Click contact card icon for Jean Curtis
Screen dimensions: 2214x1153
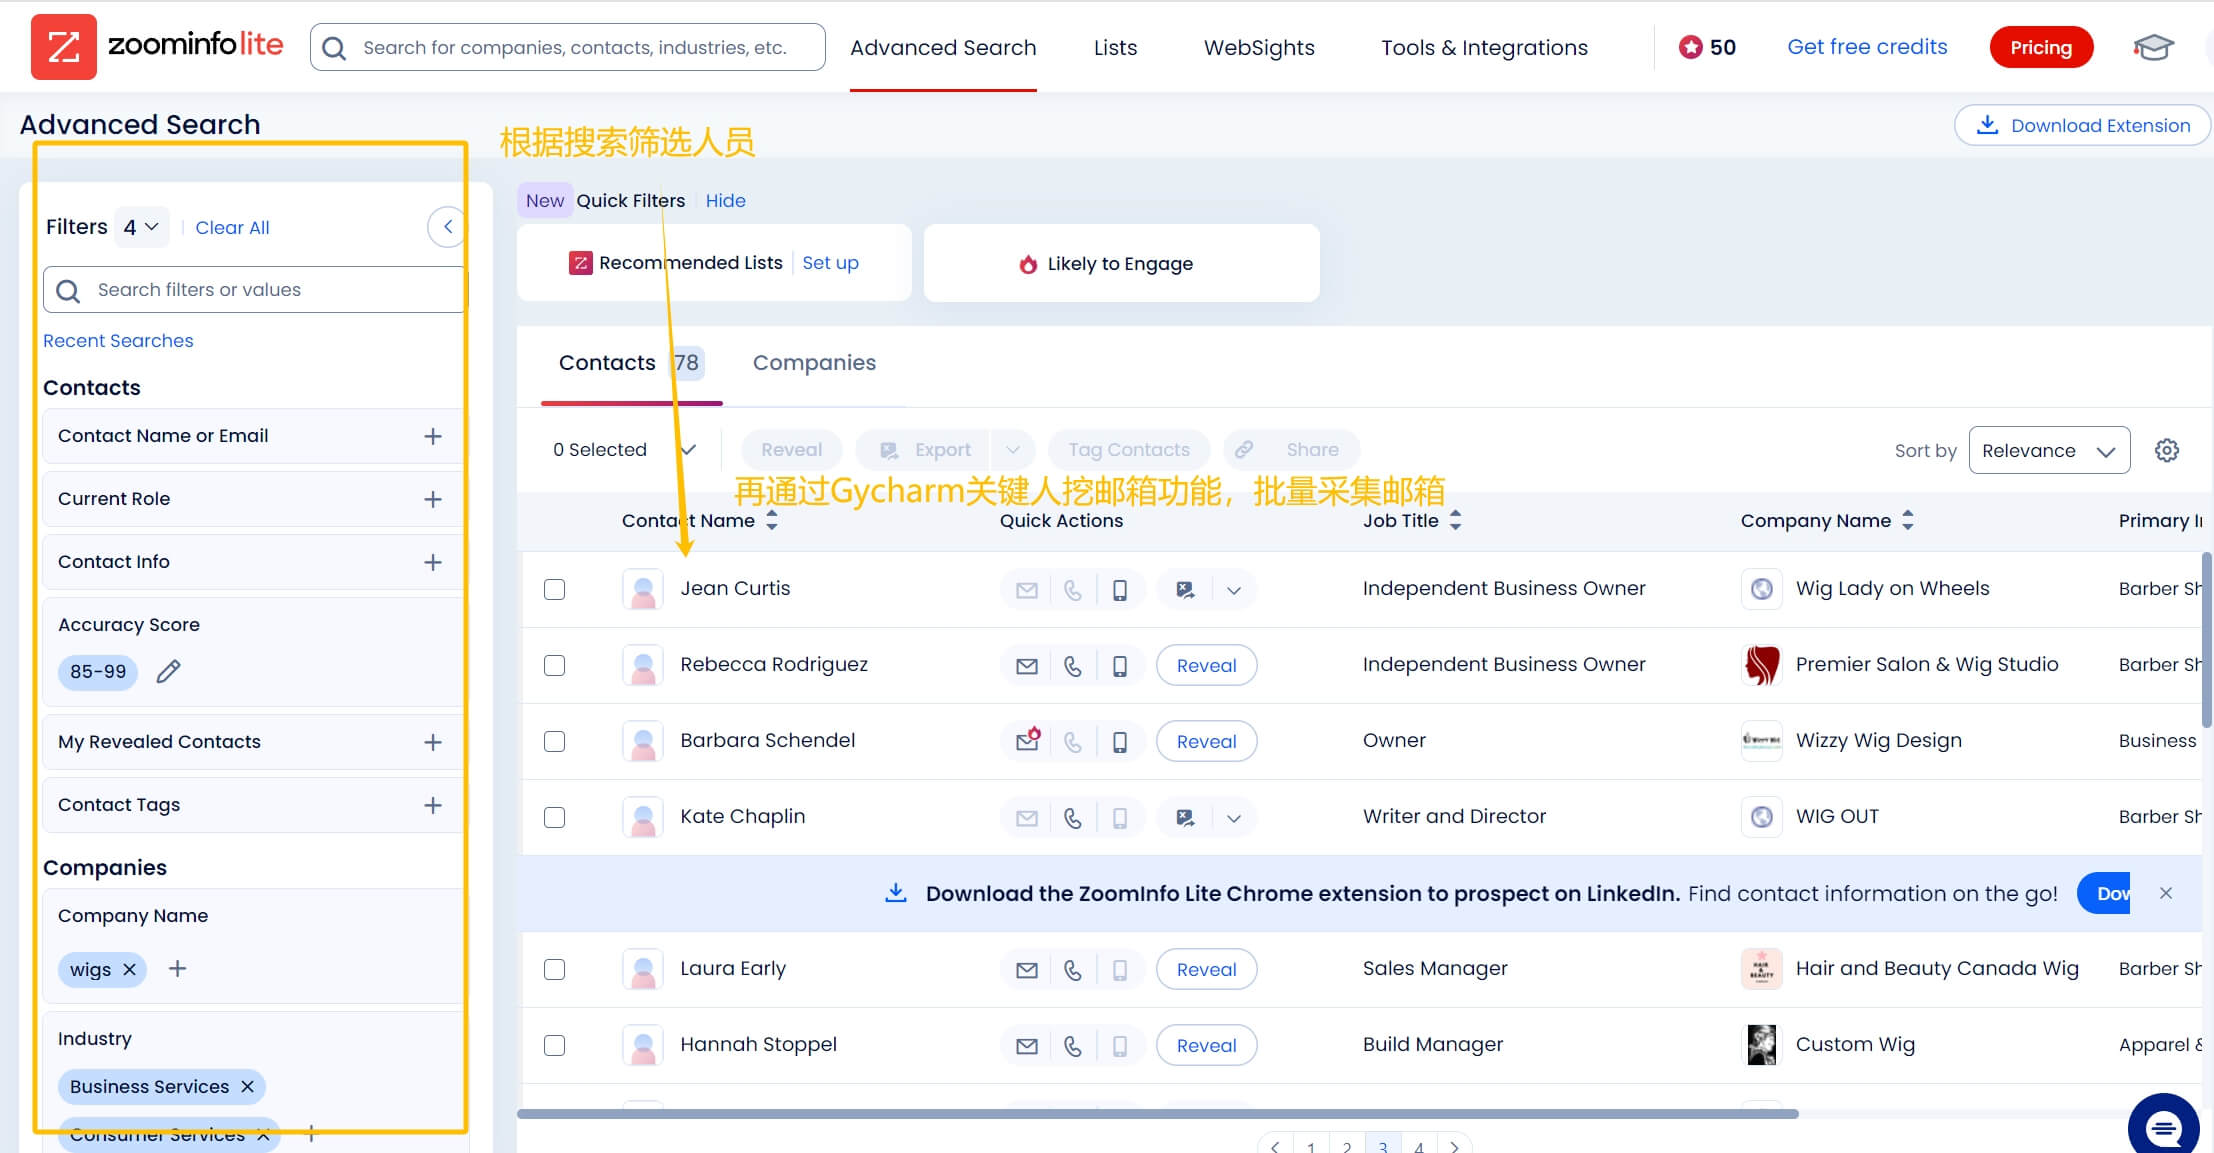(1185, 590)
